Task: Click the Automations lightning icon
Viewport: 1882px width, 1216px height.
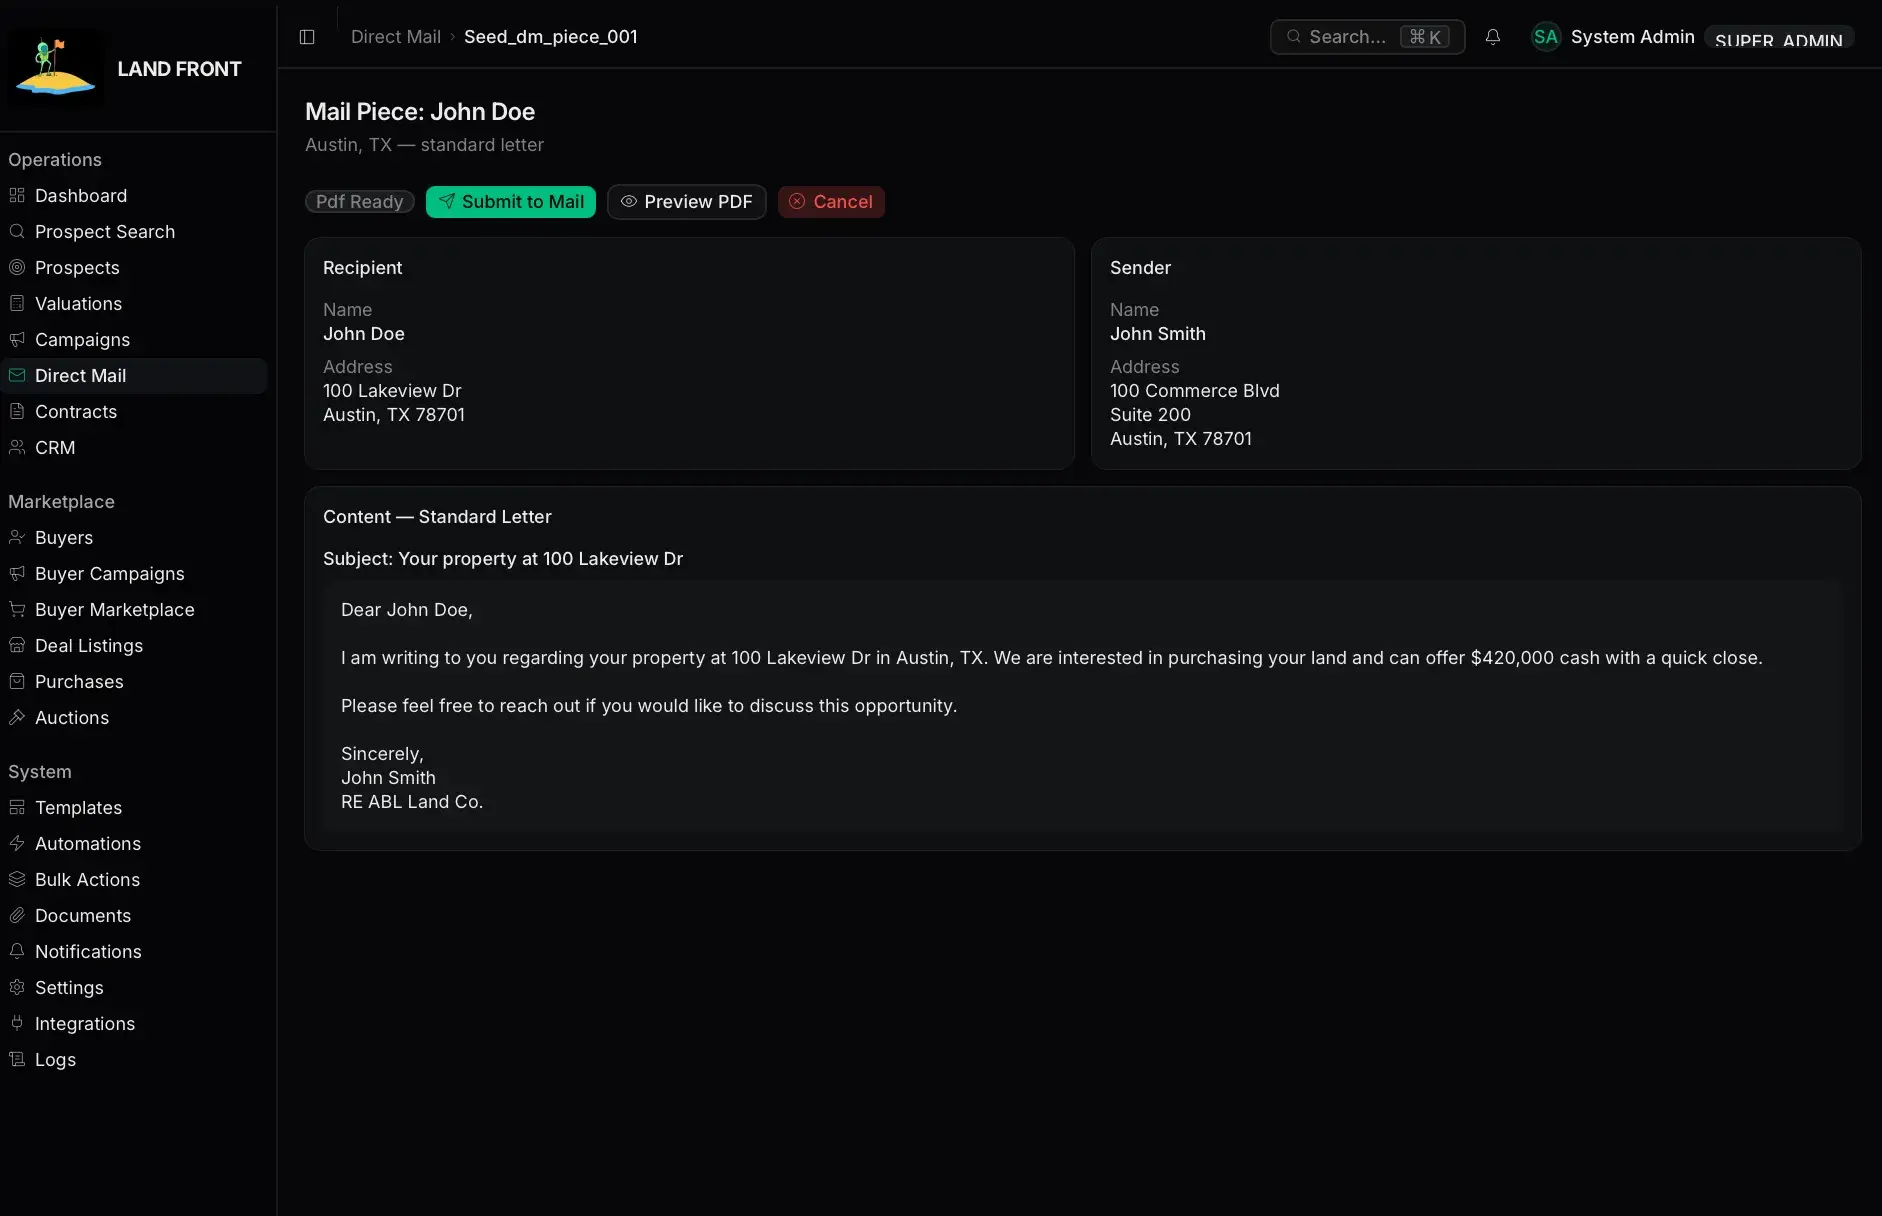Action: coord(17,843)
